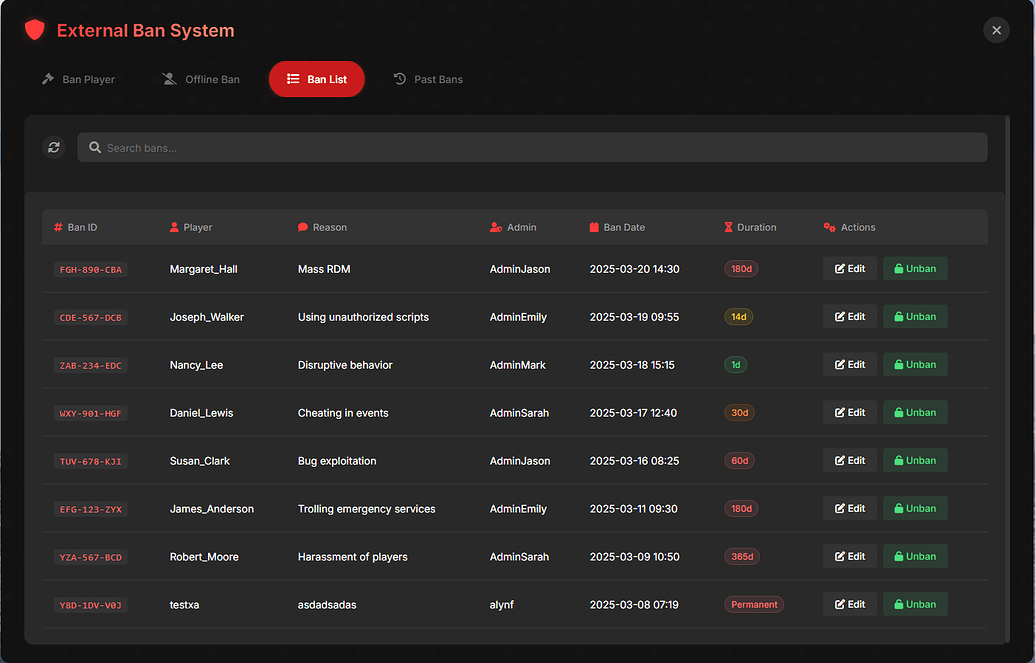
Task: Edit the ban for testxa
Action: click(x=849, y=604)
